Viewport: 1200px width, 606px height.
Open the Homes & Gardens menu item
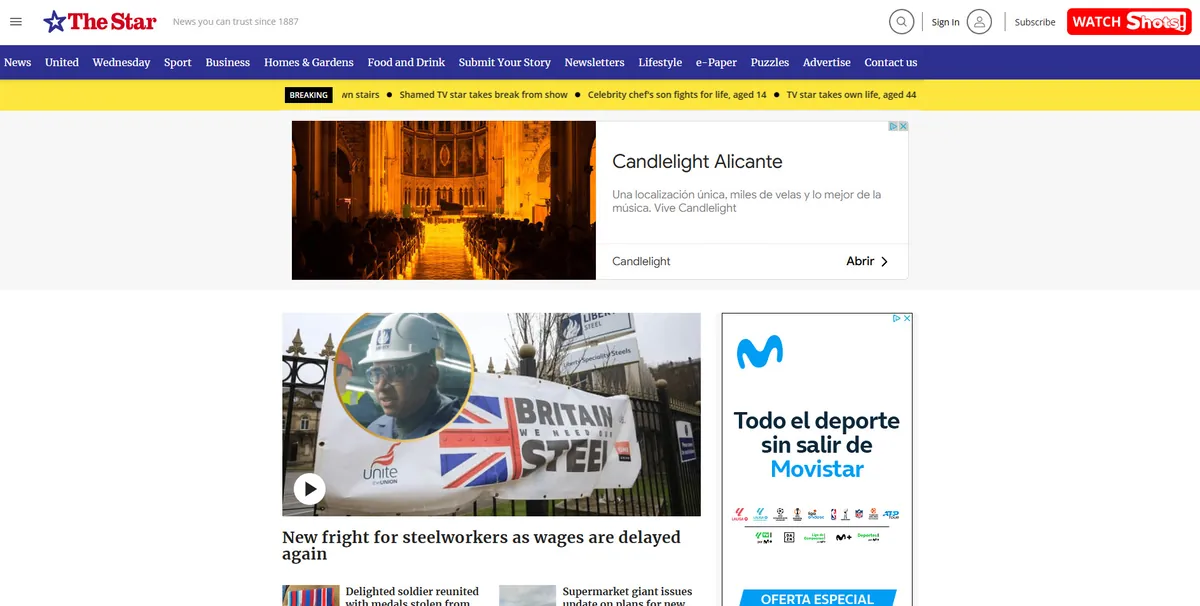(309, 62)
